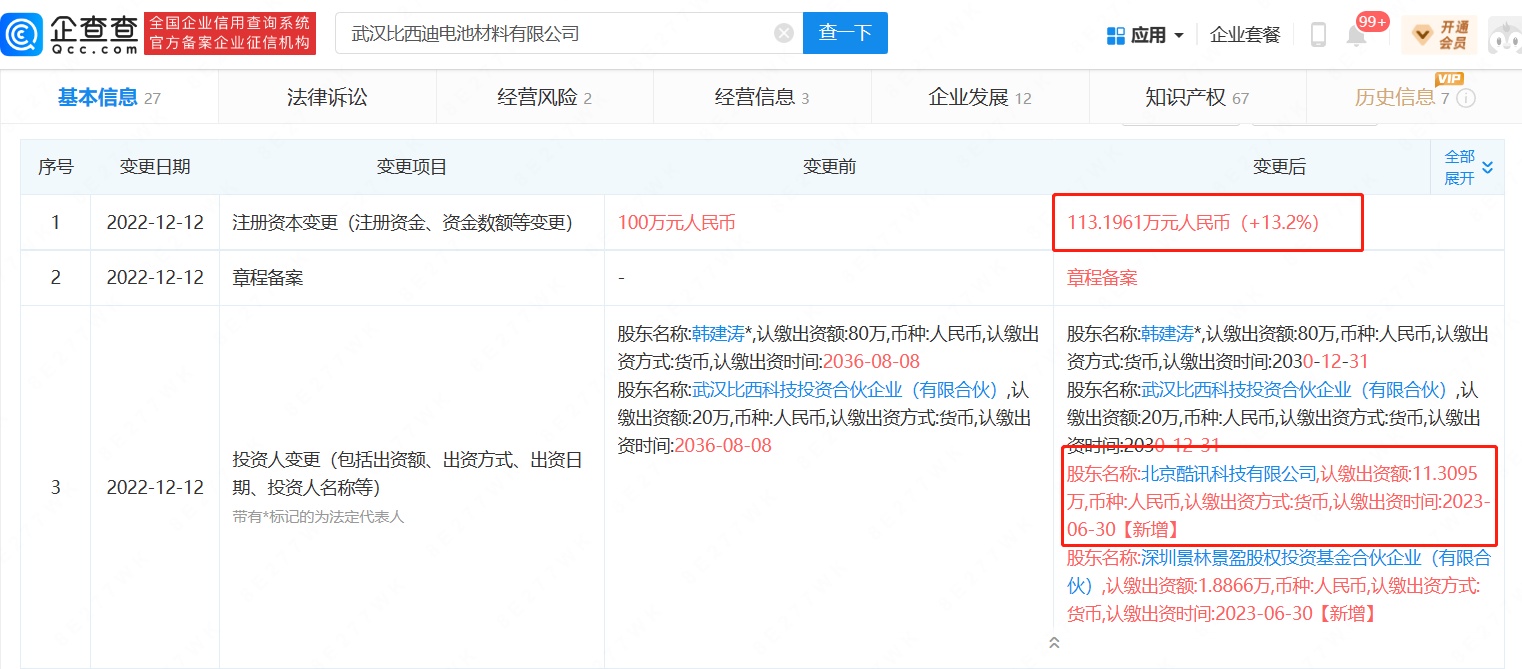Click the 变更后 column header
1522x669 pixels.
1279,167
